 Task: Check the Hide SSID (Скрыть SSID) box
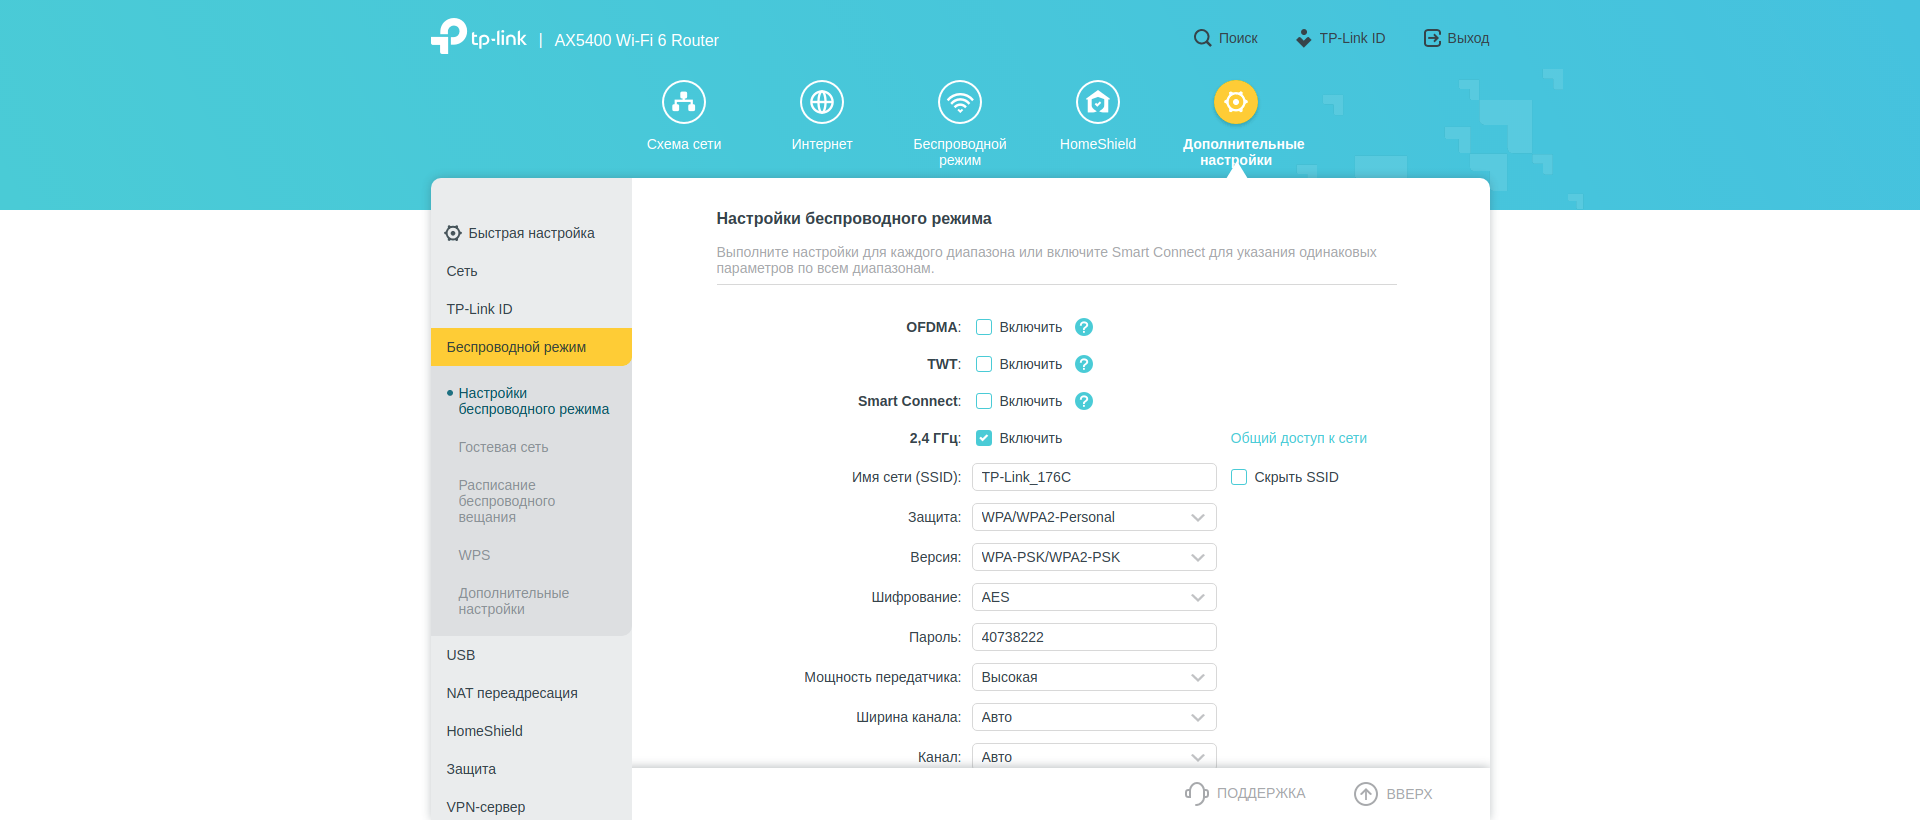(1239, 477)
